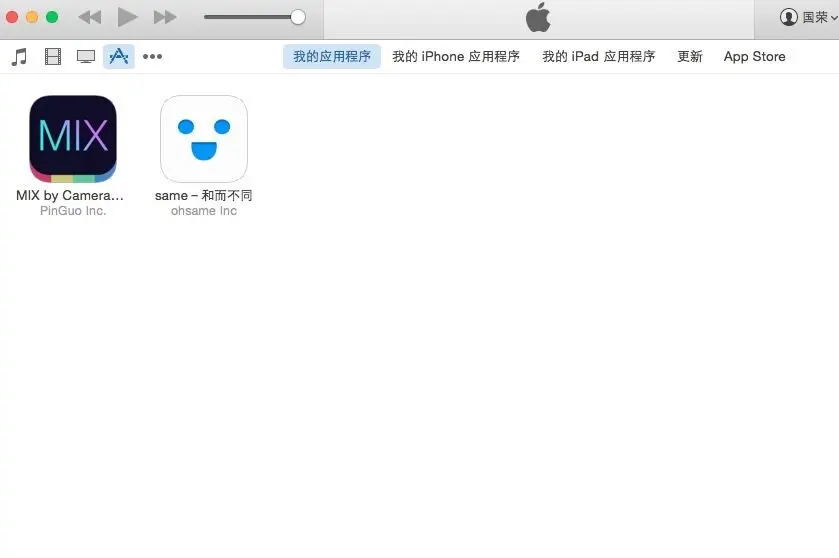Minimize the window with yellow button
The height and width of the screenshot is (558, 839).
pos(32,17)
